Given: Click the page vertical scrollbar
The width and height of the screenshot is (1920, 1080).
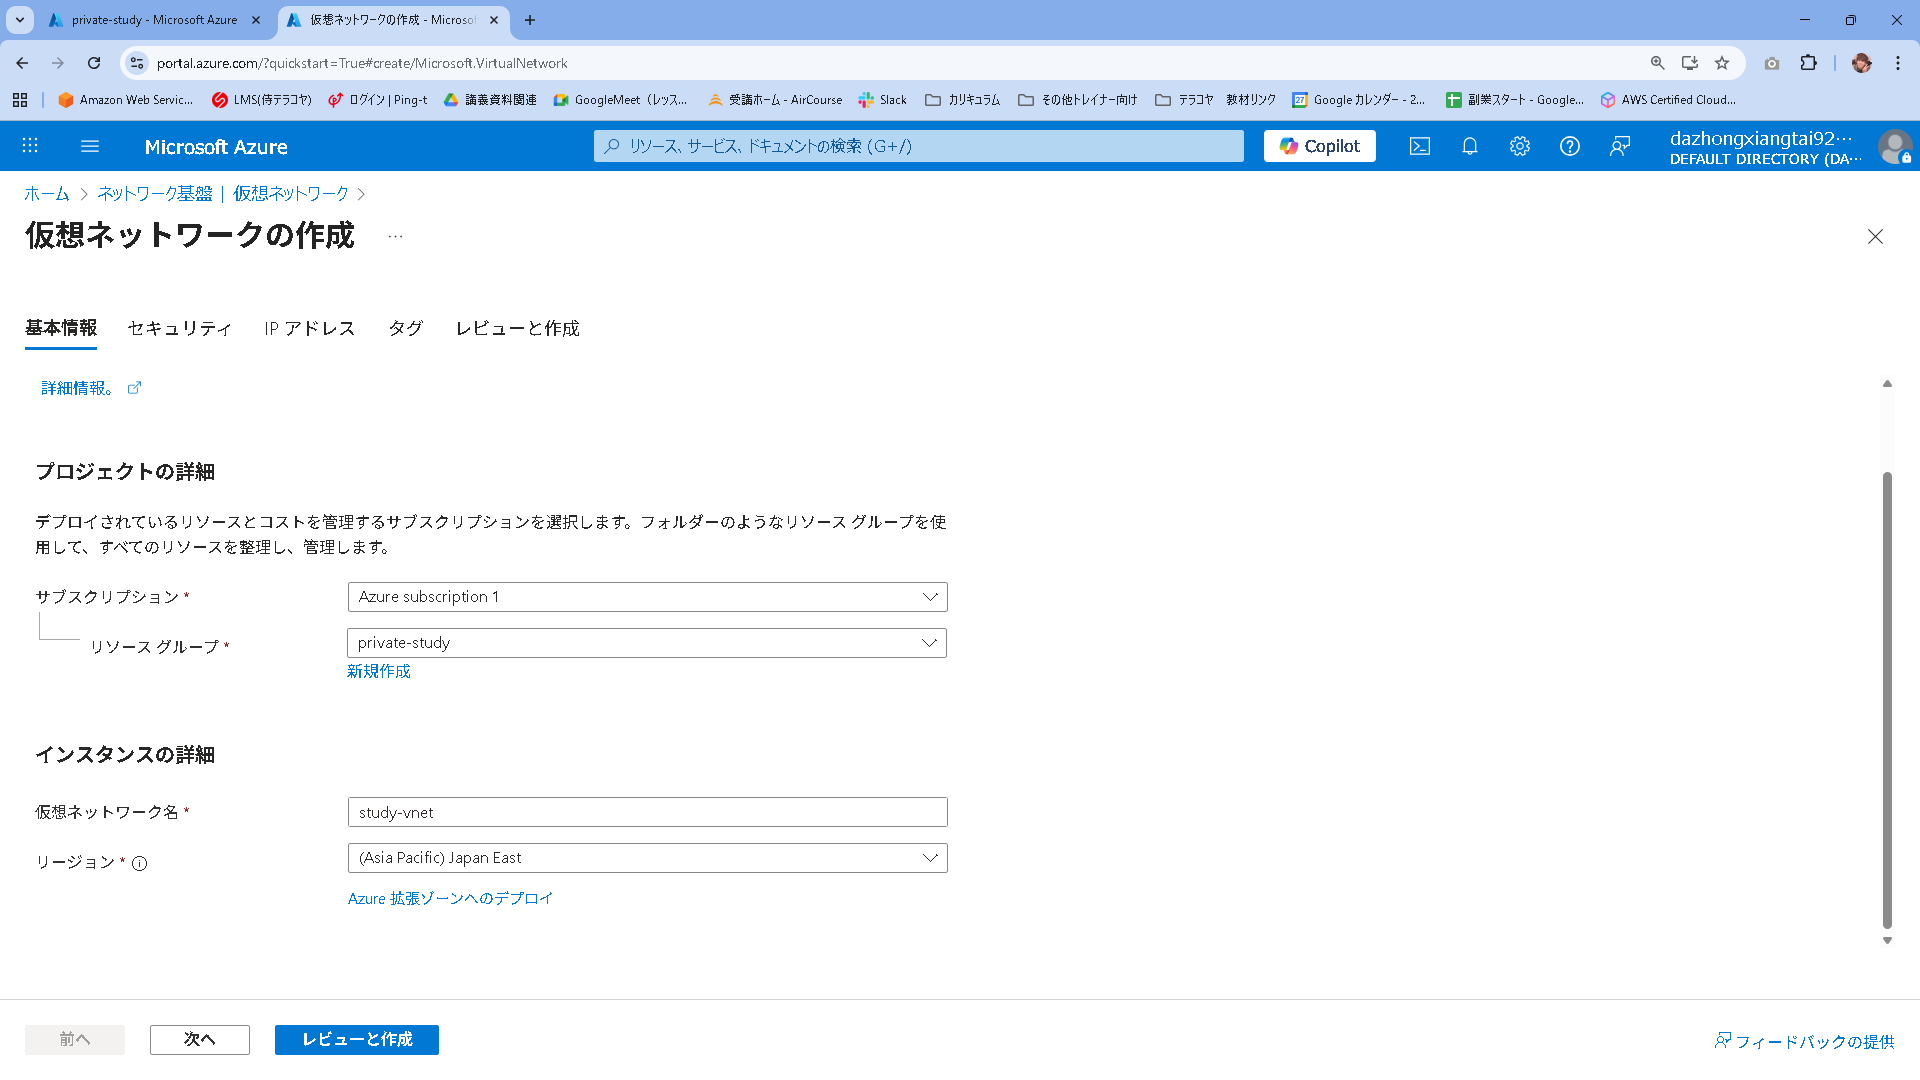Looking at the screenshot, I should [1887, 700].
